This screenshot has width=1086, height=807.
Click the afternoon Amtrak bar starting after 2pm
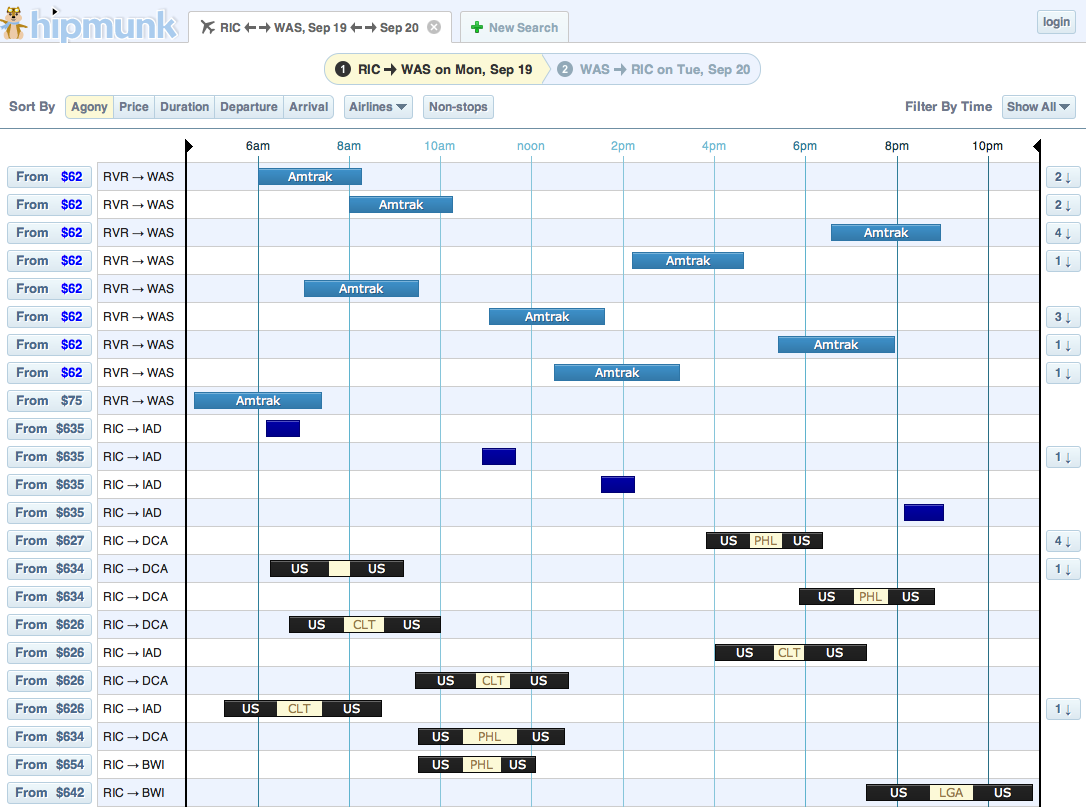(x=688, y=260)
